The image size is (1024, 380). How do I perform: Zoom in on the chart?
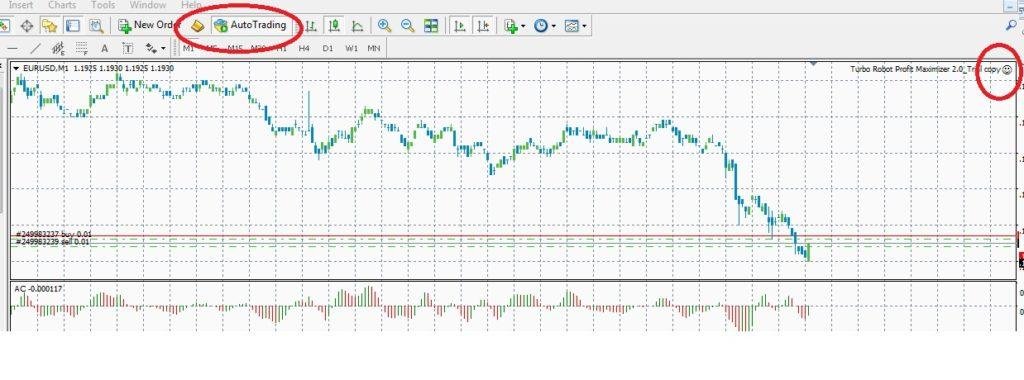click(x=385, y=26)
